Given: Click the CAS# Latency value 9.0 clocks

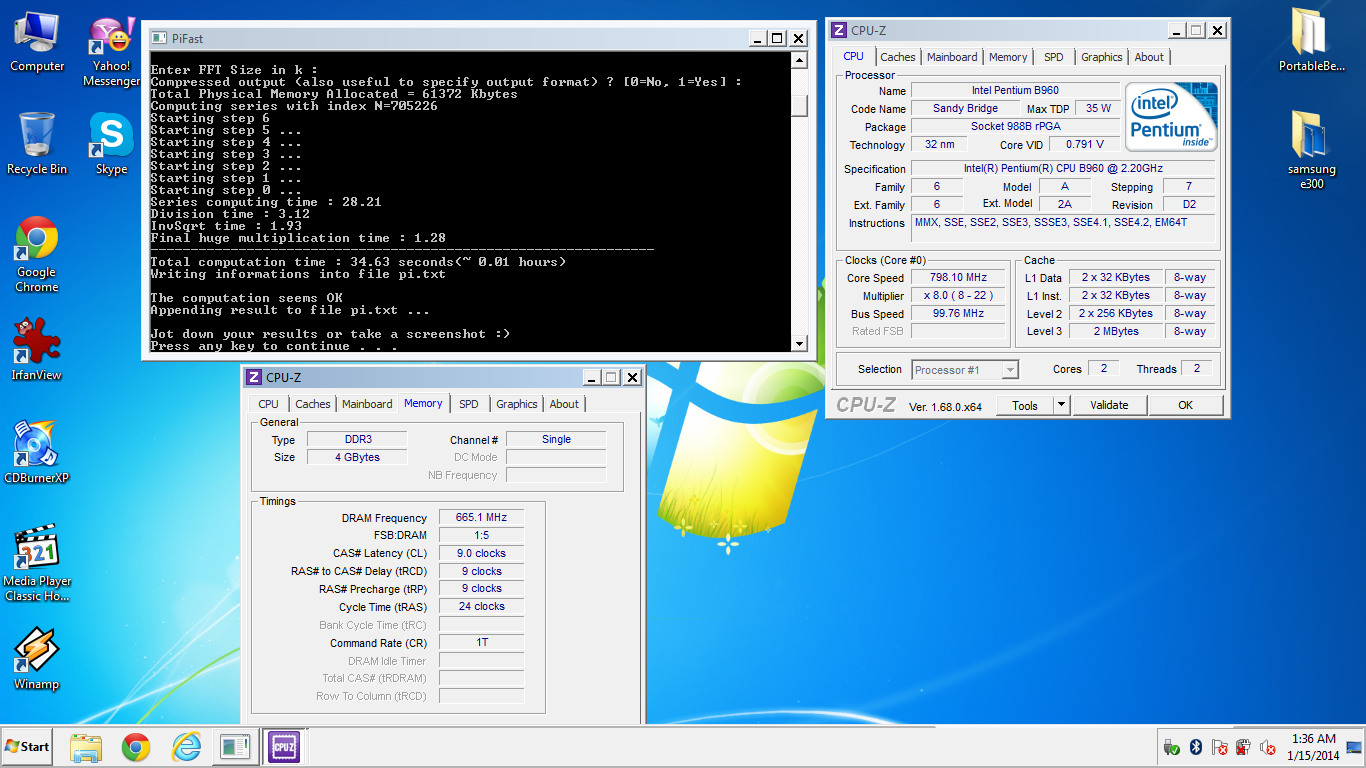Looking at the screenshot, I should (x=481, y=553).
